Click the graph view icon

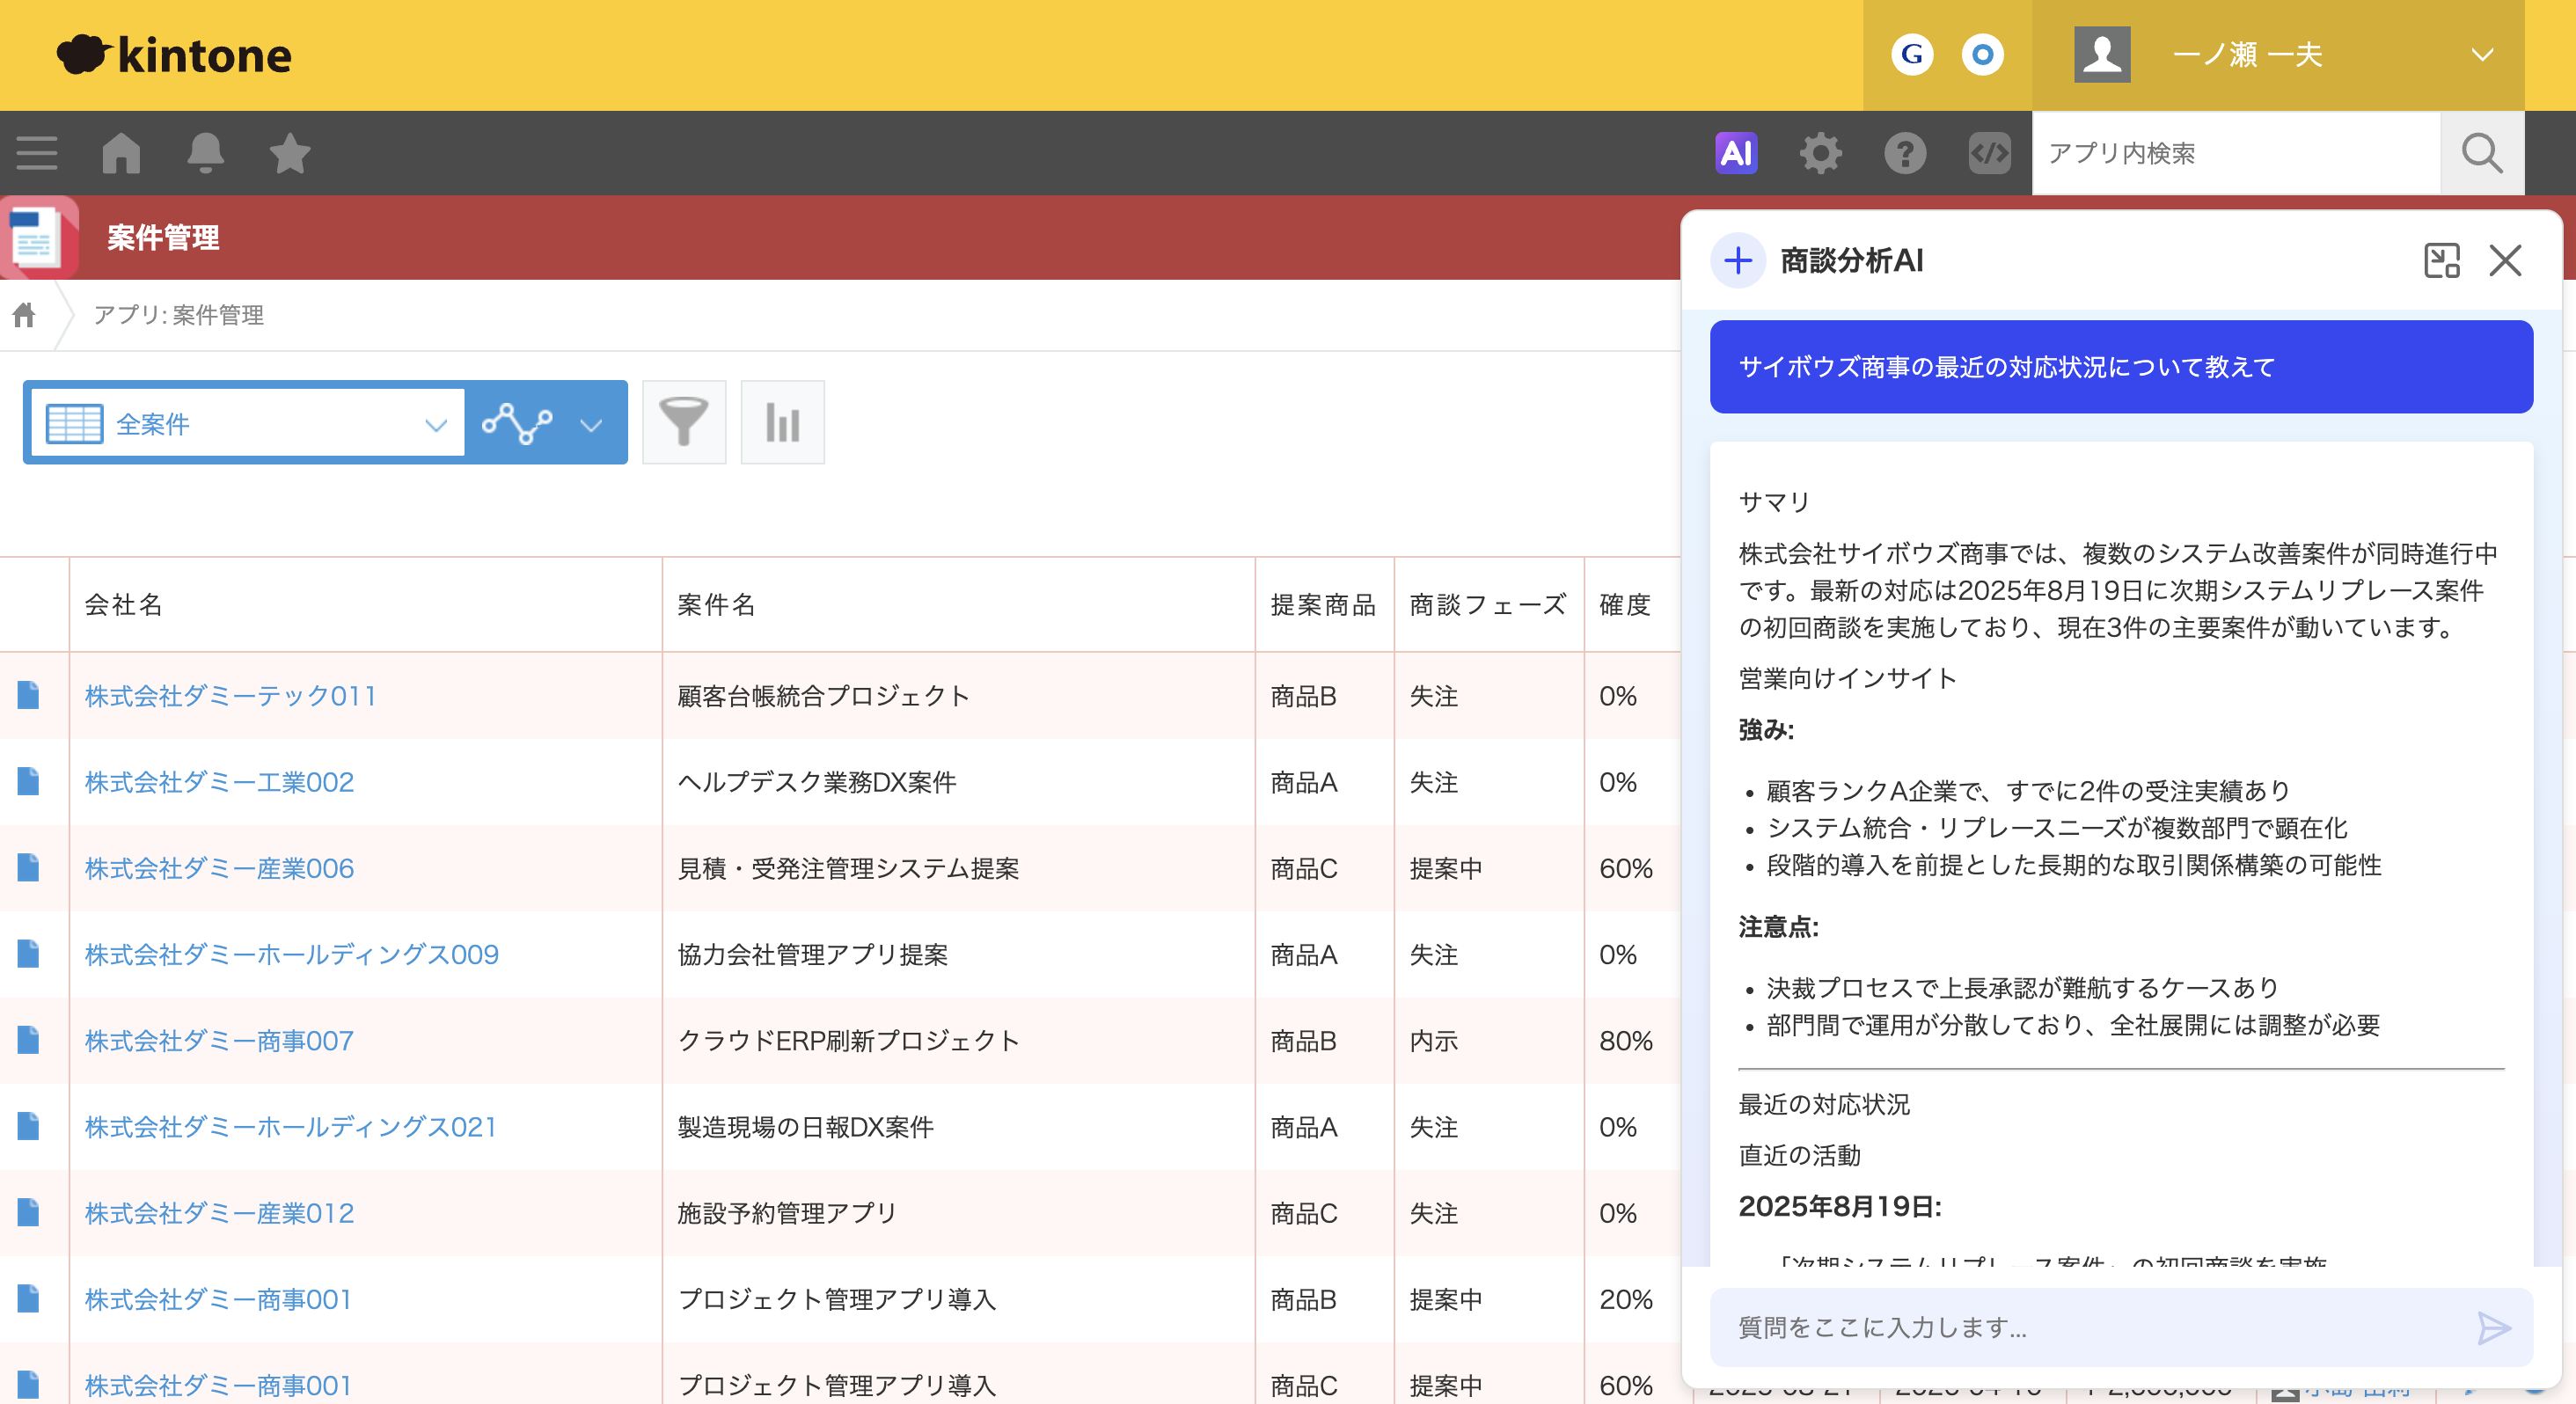pyautogui.click(x=516, y=423)
